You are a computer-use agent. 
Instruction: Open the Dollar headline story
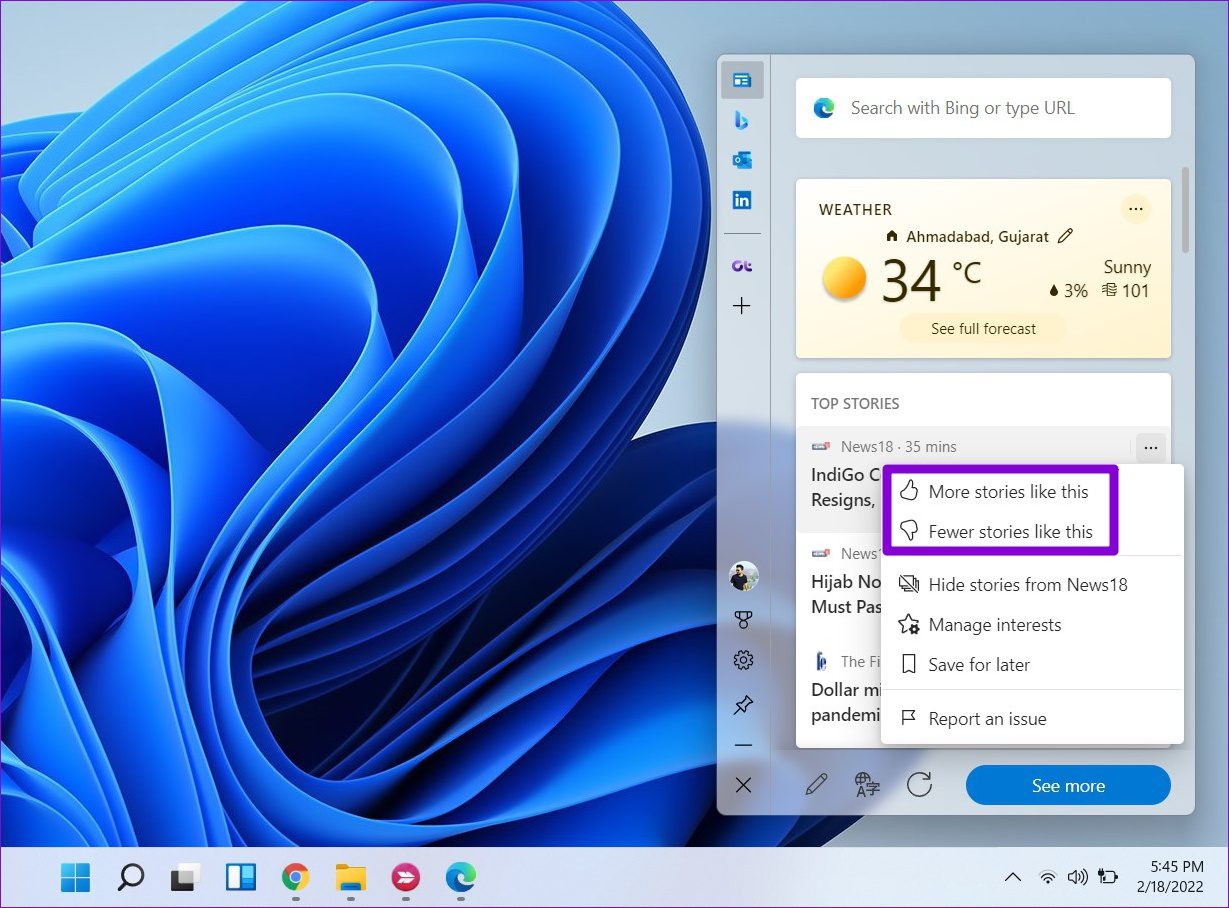[846, 702]
